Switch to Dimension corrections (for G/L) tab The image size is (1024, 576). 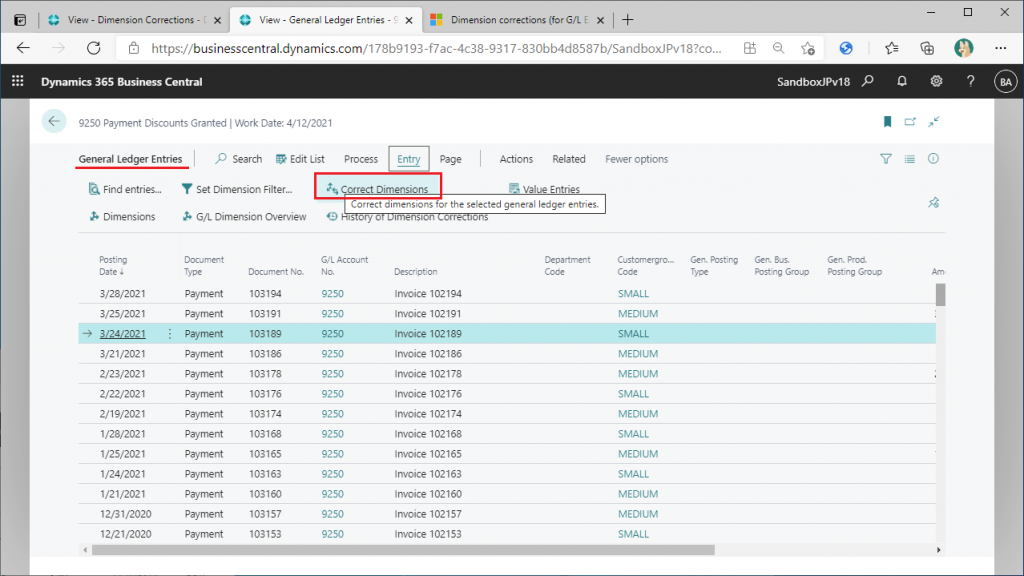pos(516,20)
